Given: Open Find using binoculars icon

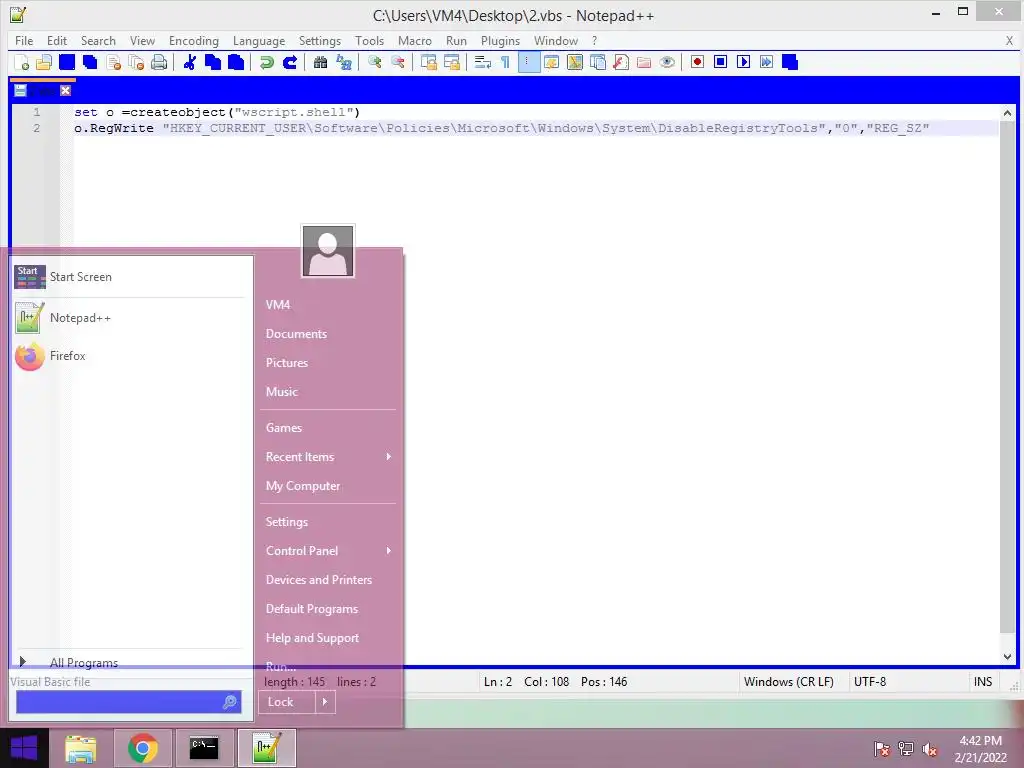Looking at the screenshot, I should (x=320, y=62).
